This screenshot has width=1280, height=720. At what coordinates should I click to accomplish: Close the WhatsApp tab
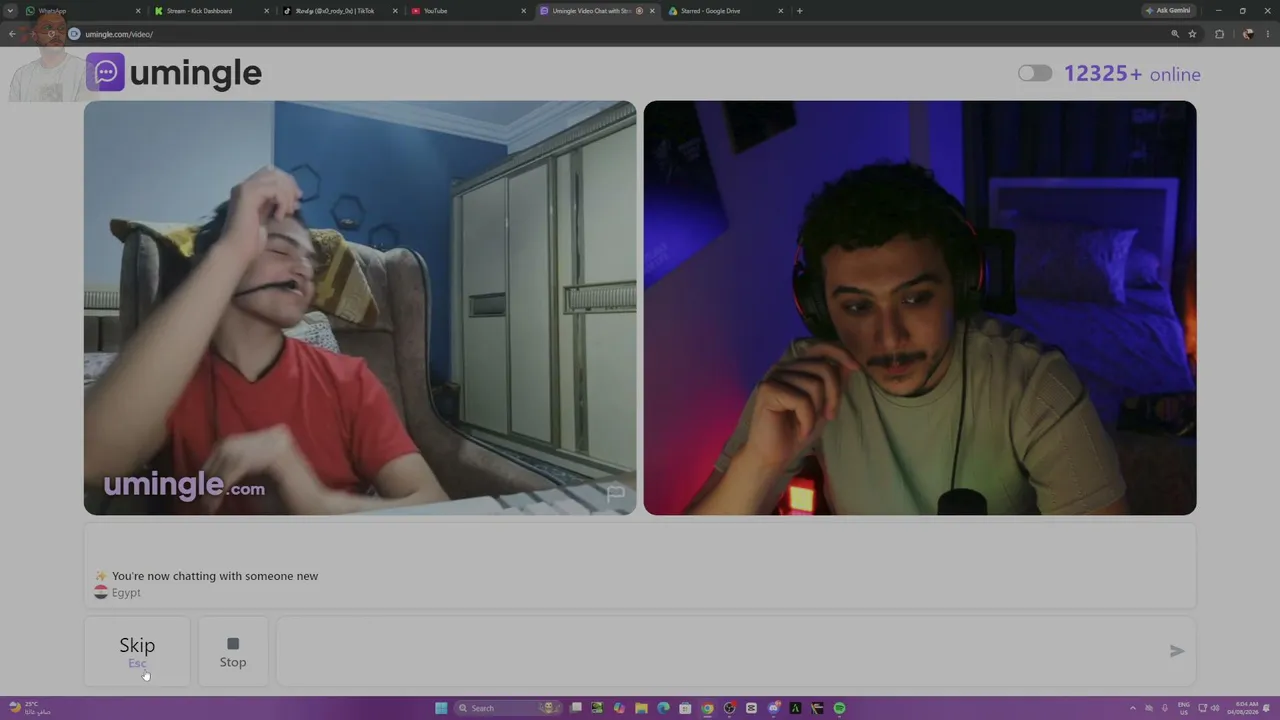click(138, 11)
